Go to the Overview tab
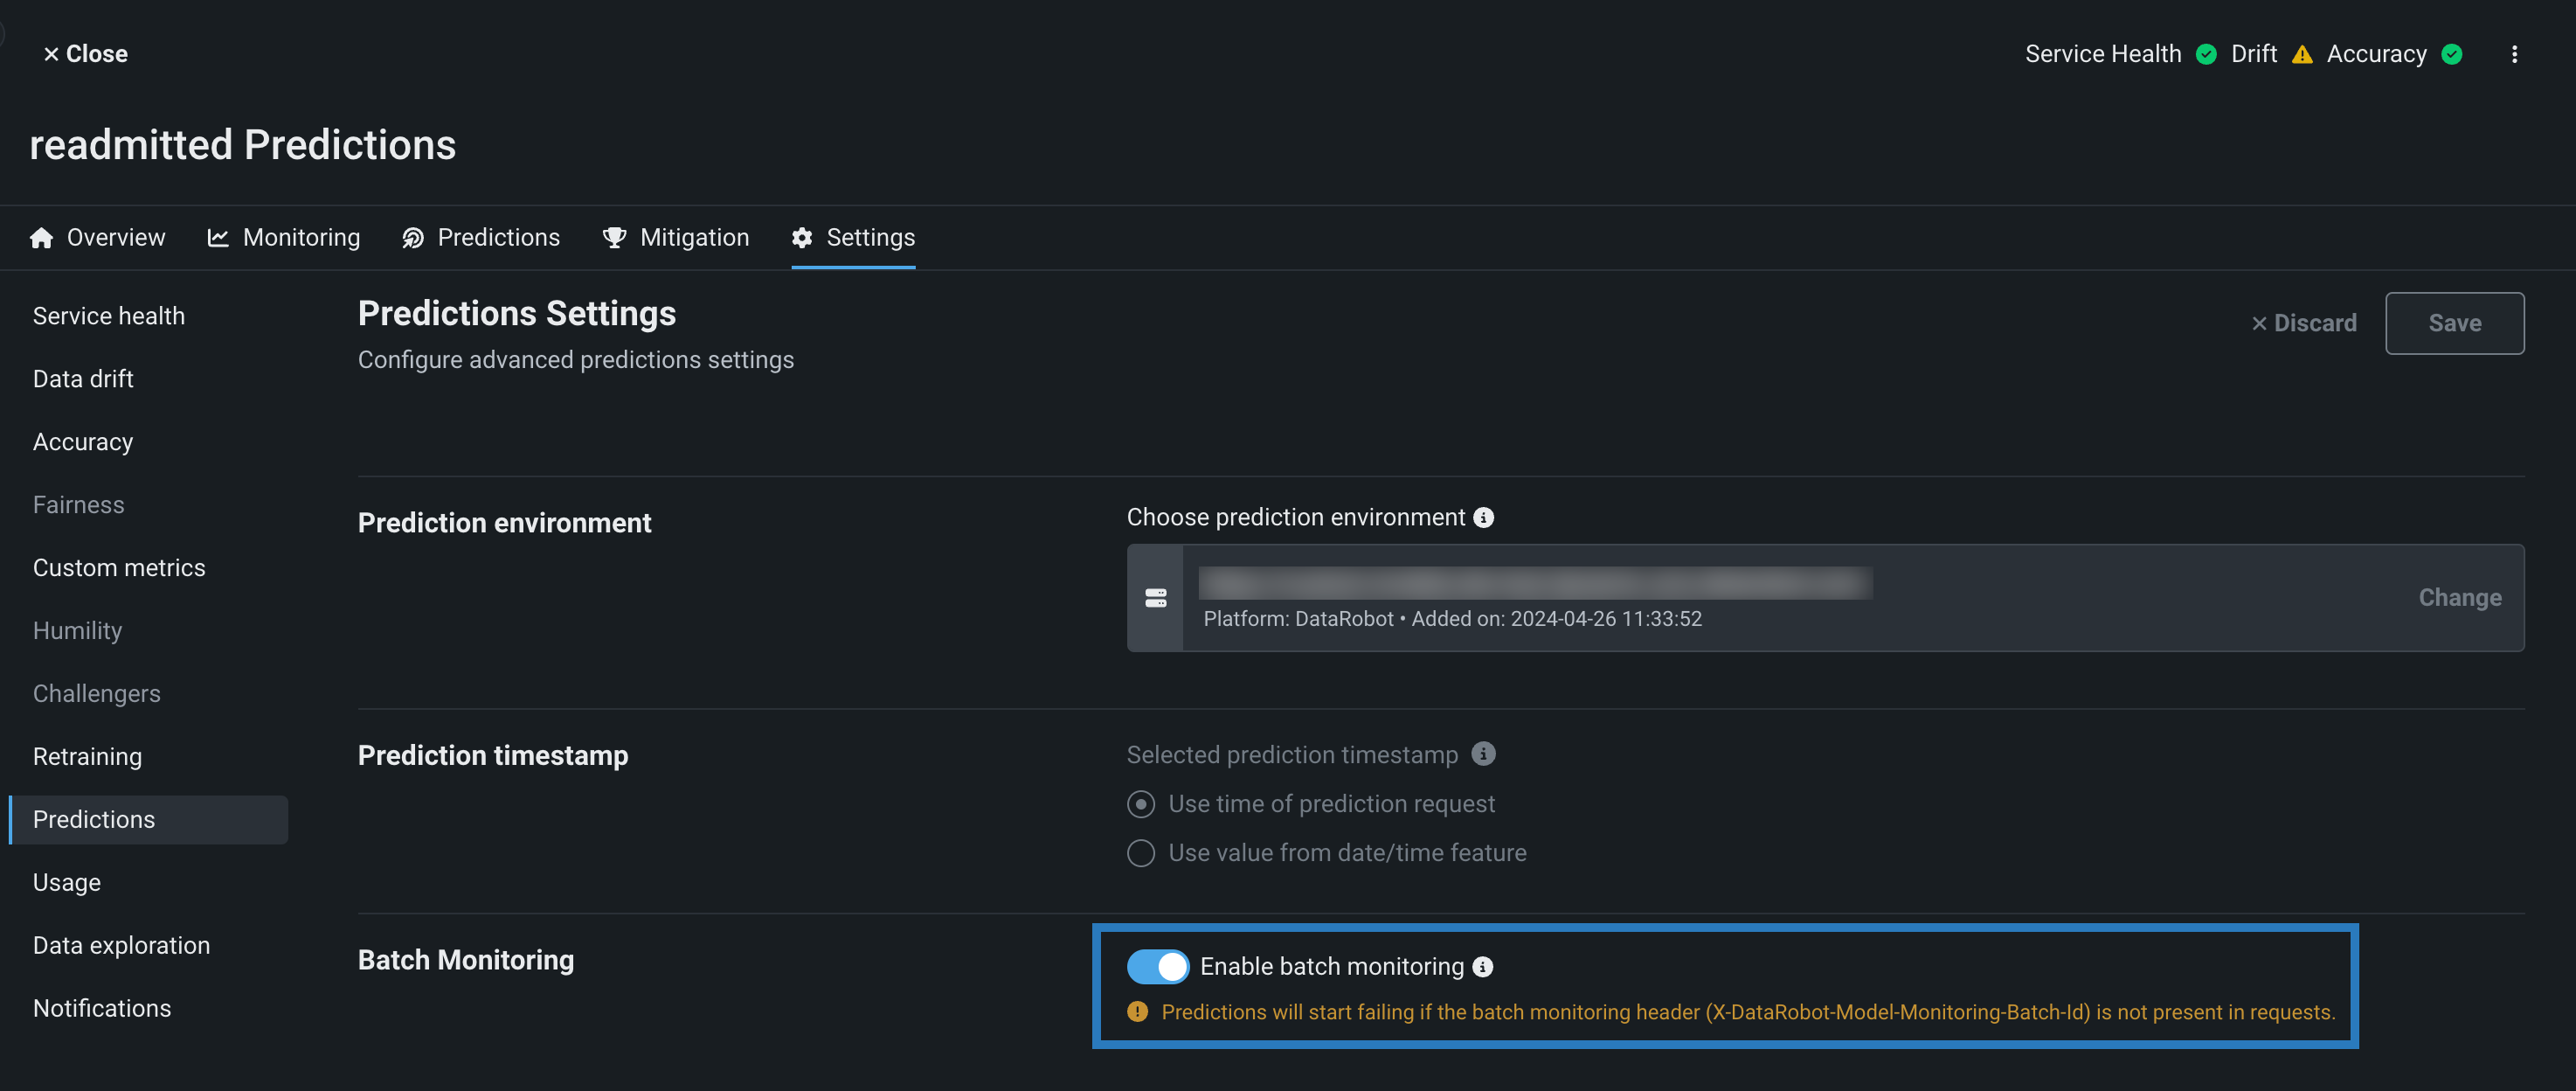 pos(98,237)
